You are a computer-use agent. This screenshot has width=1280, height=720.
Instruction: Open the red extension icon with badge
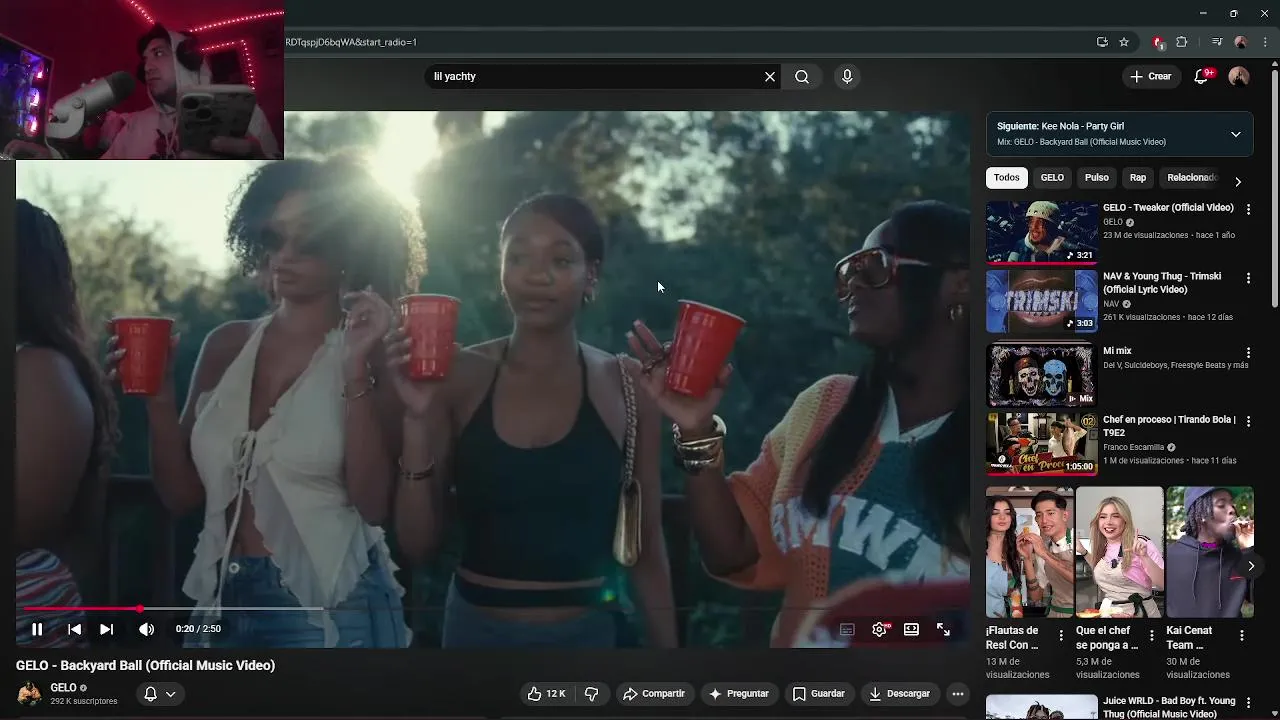pos(1158,42)
